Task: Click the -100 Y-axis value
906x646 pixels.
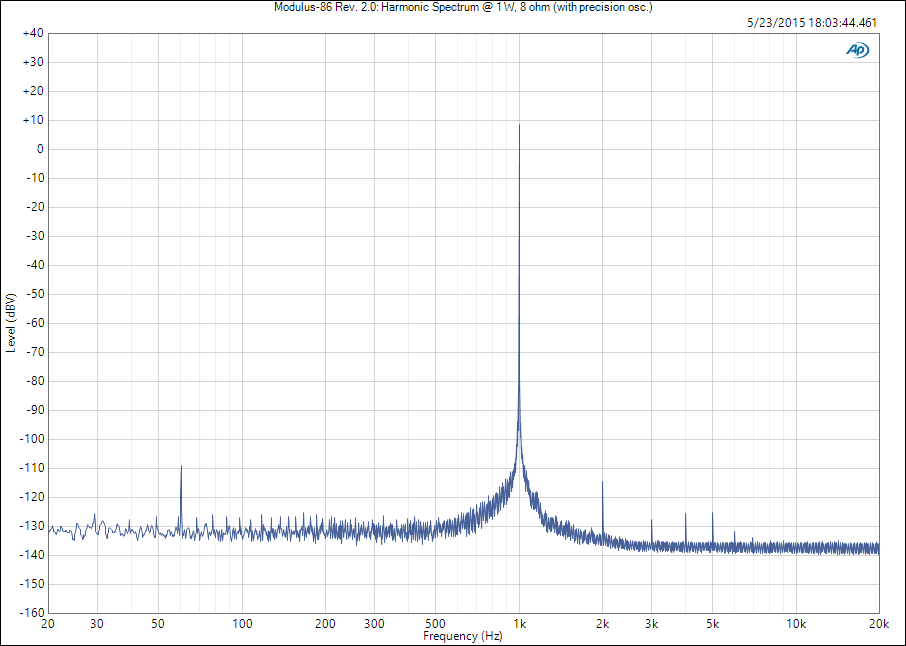Action: point(32,439)
